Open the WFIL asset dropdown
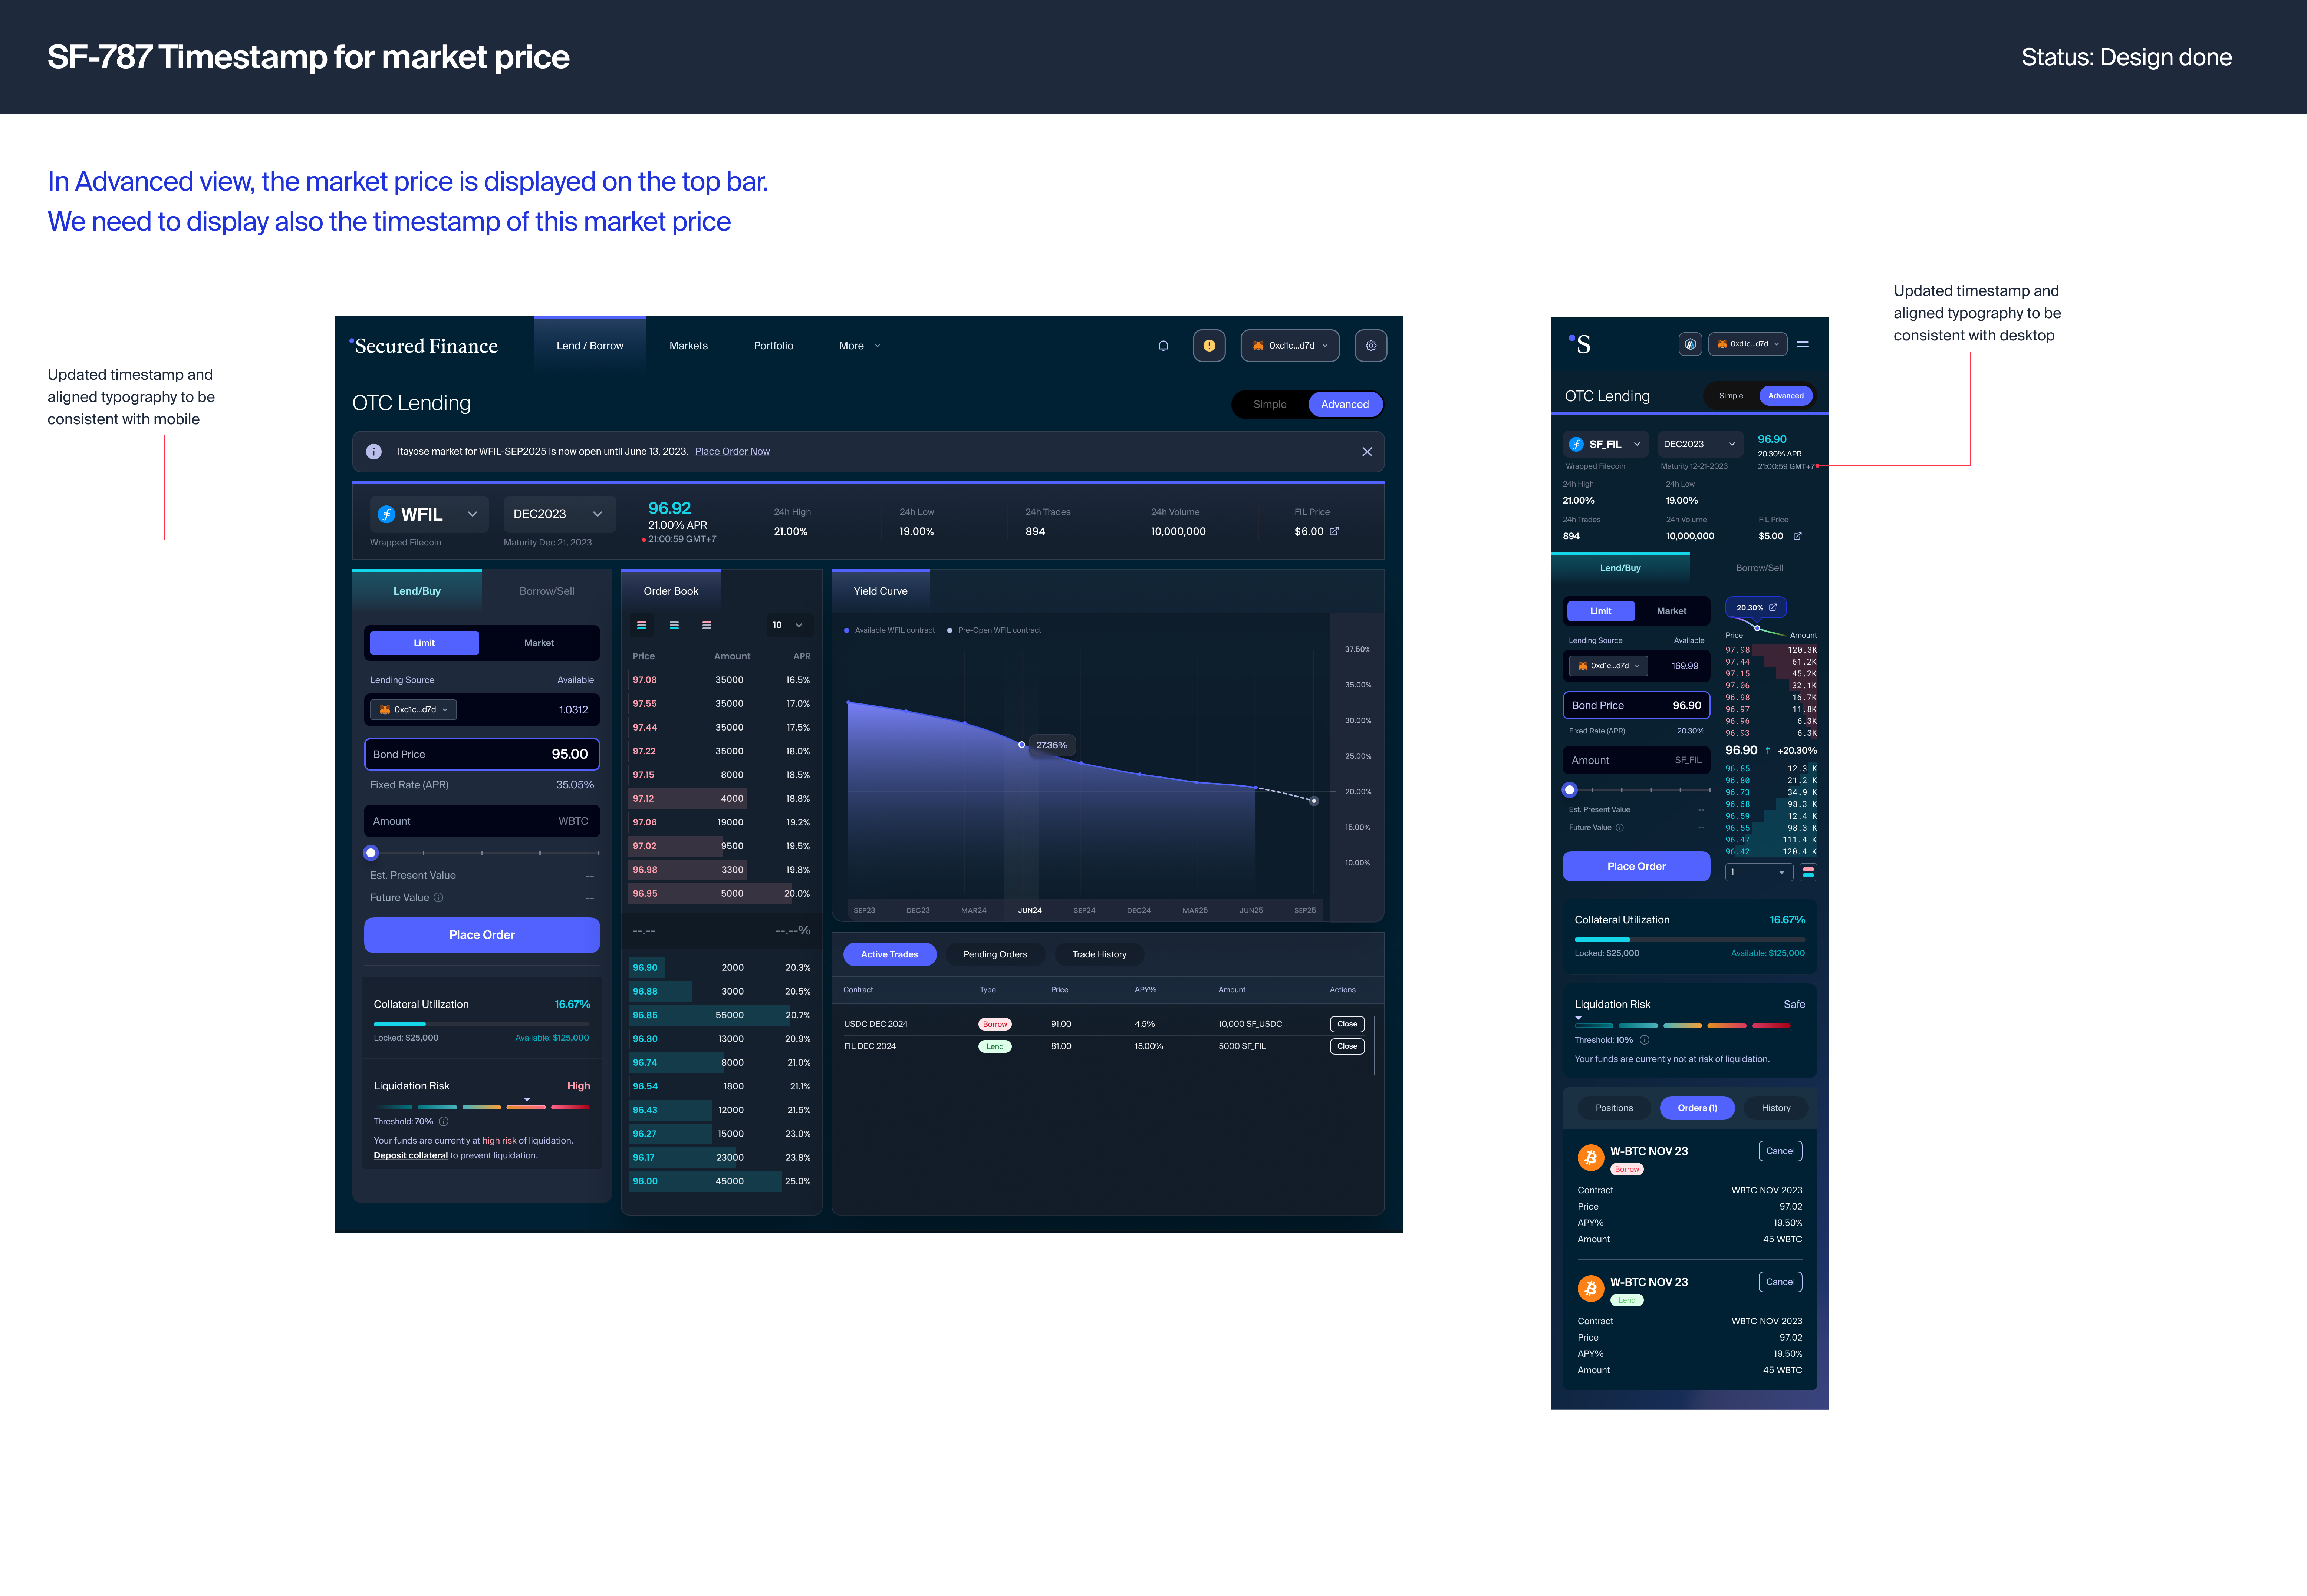Screen dimensions: 2307x1596 pos(429,514)
